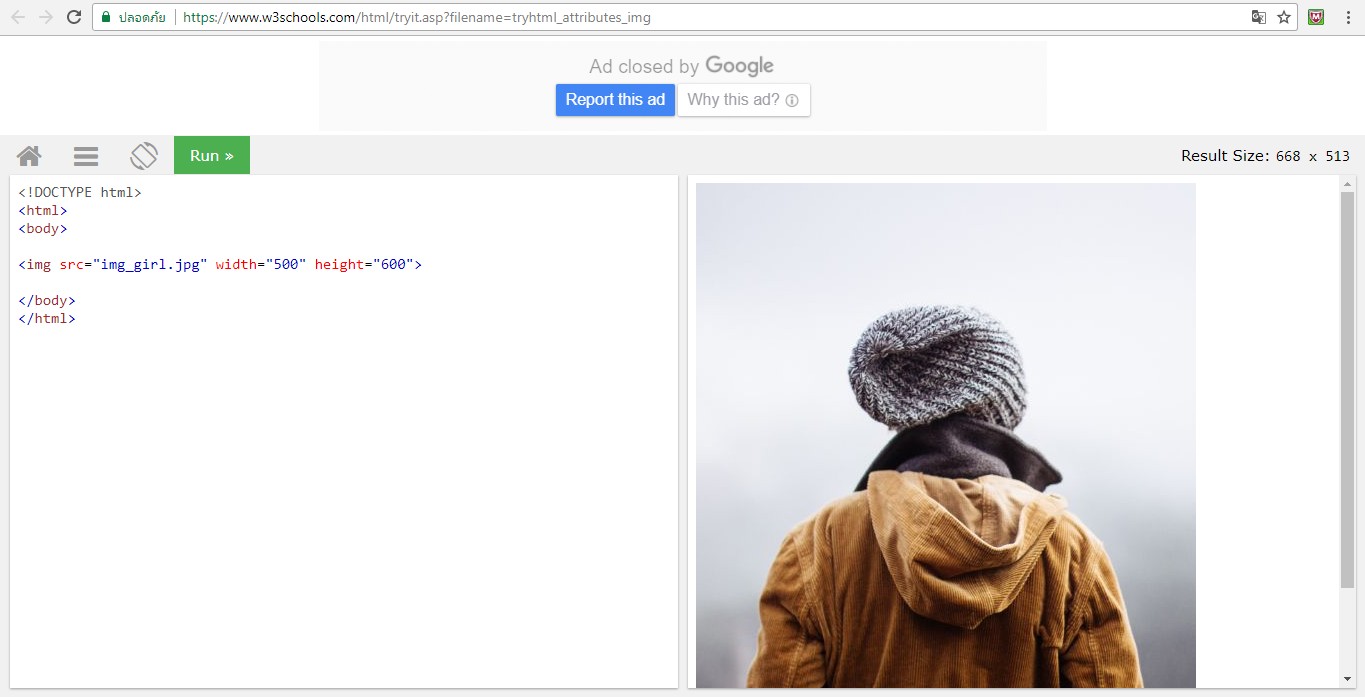Open the Chrome three-dot menu
The height and width of the screenshot is (697, 1365).
[x=1347, y=17]
